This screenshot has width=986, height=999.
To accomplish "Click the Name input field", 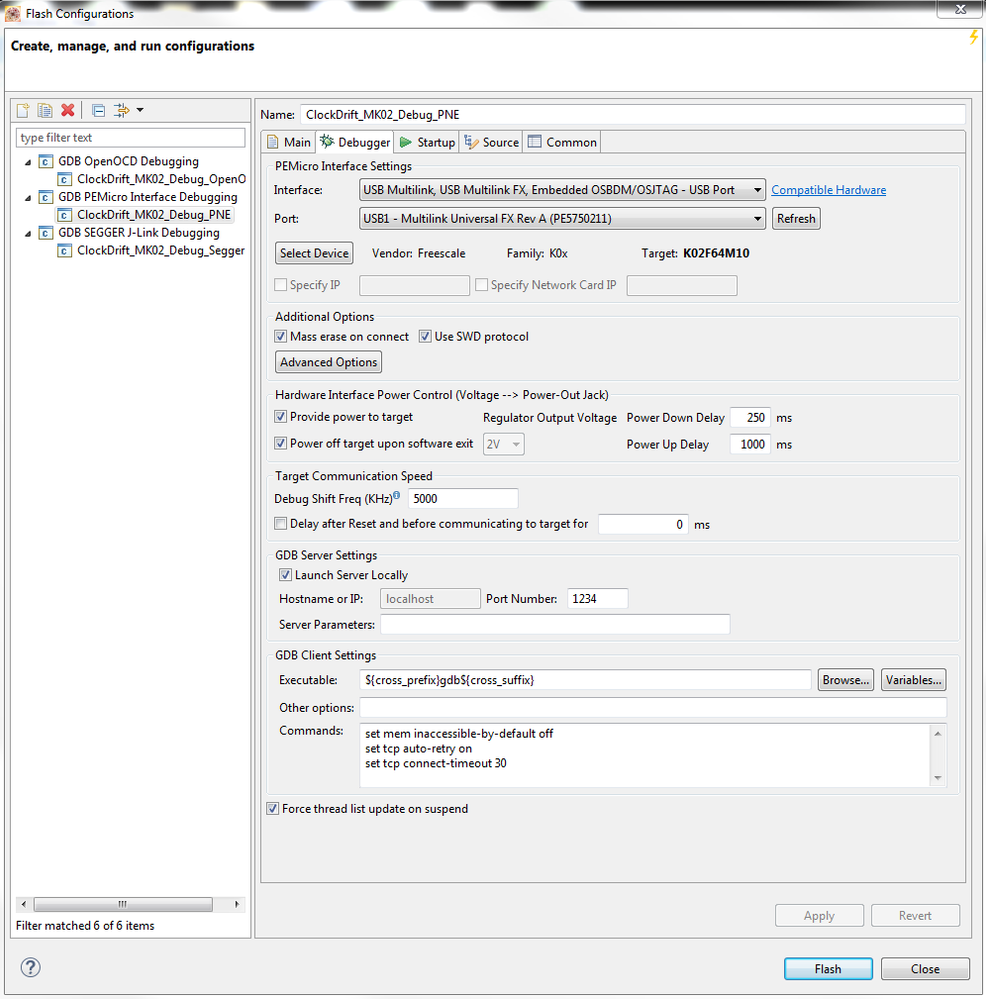I will coord(632,115).
